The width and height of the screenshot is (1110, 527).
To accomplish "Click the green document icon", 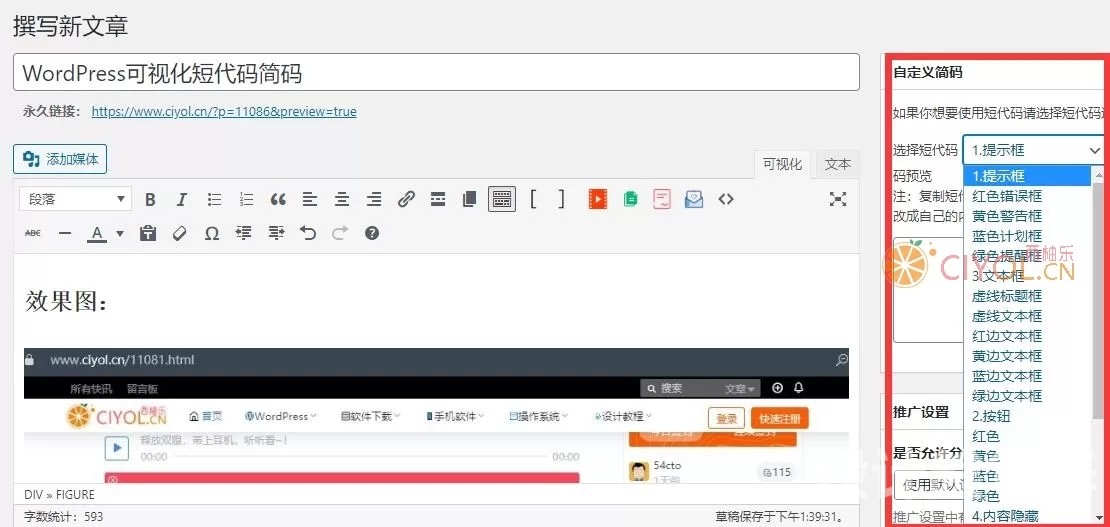I will pyautogui.click(x=630, y=200).
